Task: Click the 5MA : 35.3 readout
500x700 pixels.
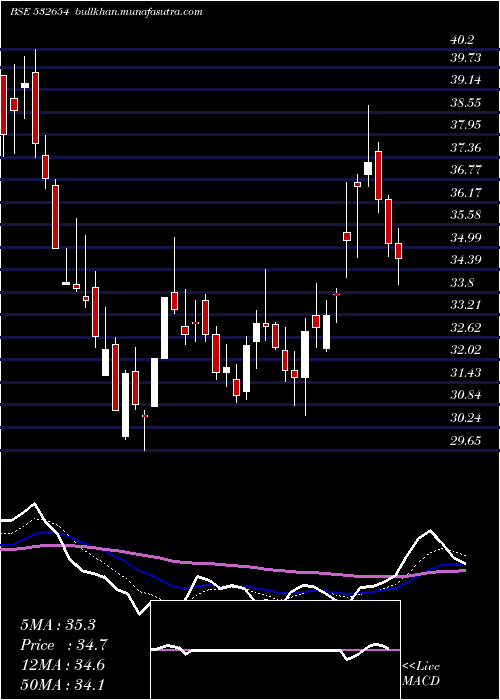Action: [x=58, y=625]
